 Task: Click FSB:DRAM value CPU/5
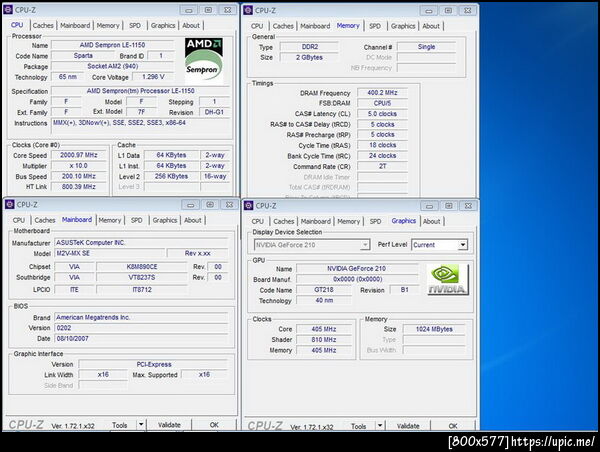[382, 103]
